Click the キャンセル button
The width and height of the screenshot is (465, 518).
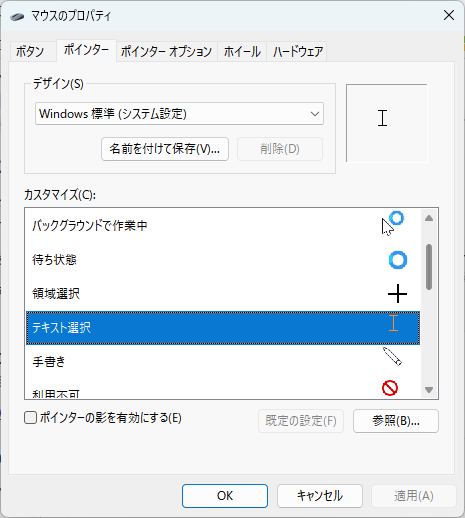tap(320, 496)
